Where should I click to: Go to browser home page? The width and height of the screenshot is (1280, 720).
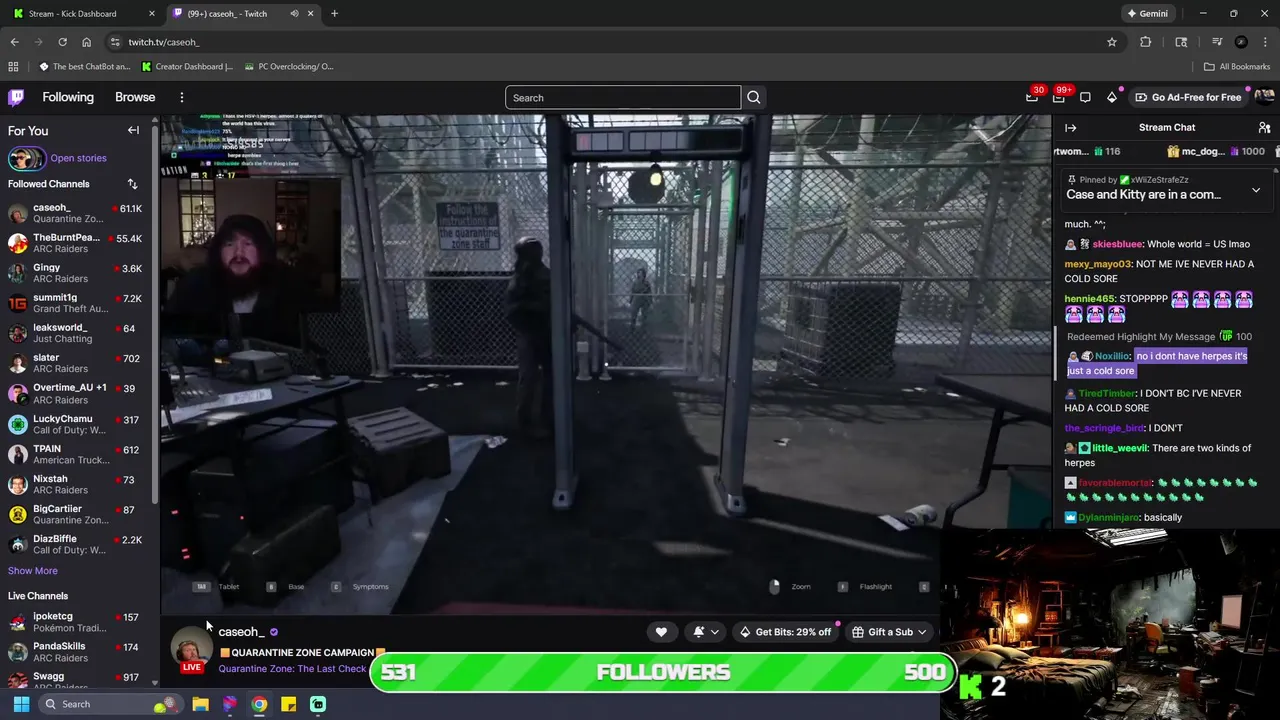click(x=87, y=42)
